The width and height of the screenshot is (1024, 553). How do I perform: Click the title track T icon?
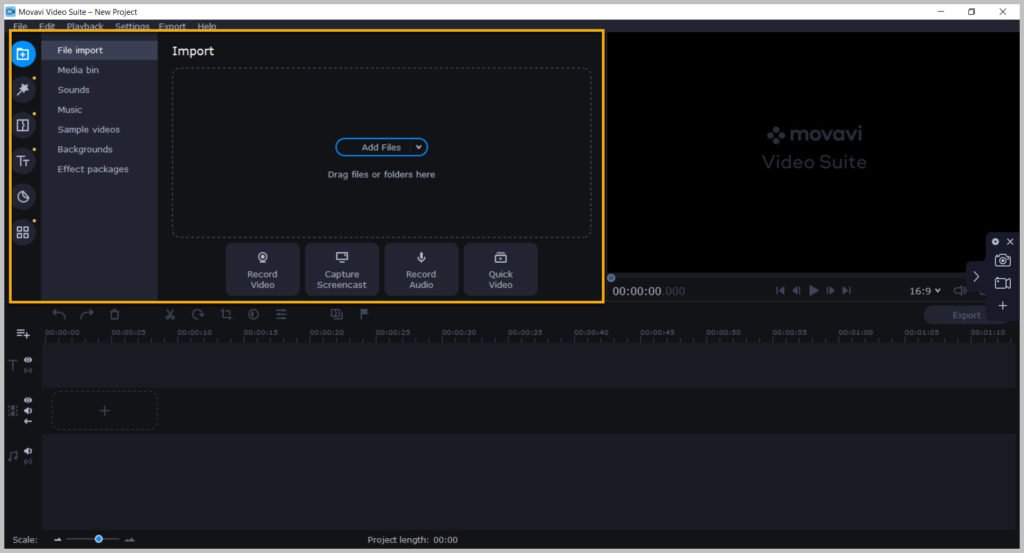(x=12, y=365)
